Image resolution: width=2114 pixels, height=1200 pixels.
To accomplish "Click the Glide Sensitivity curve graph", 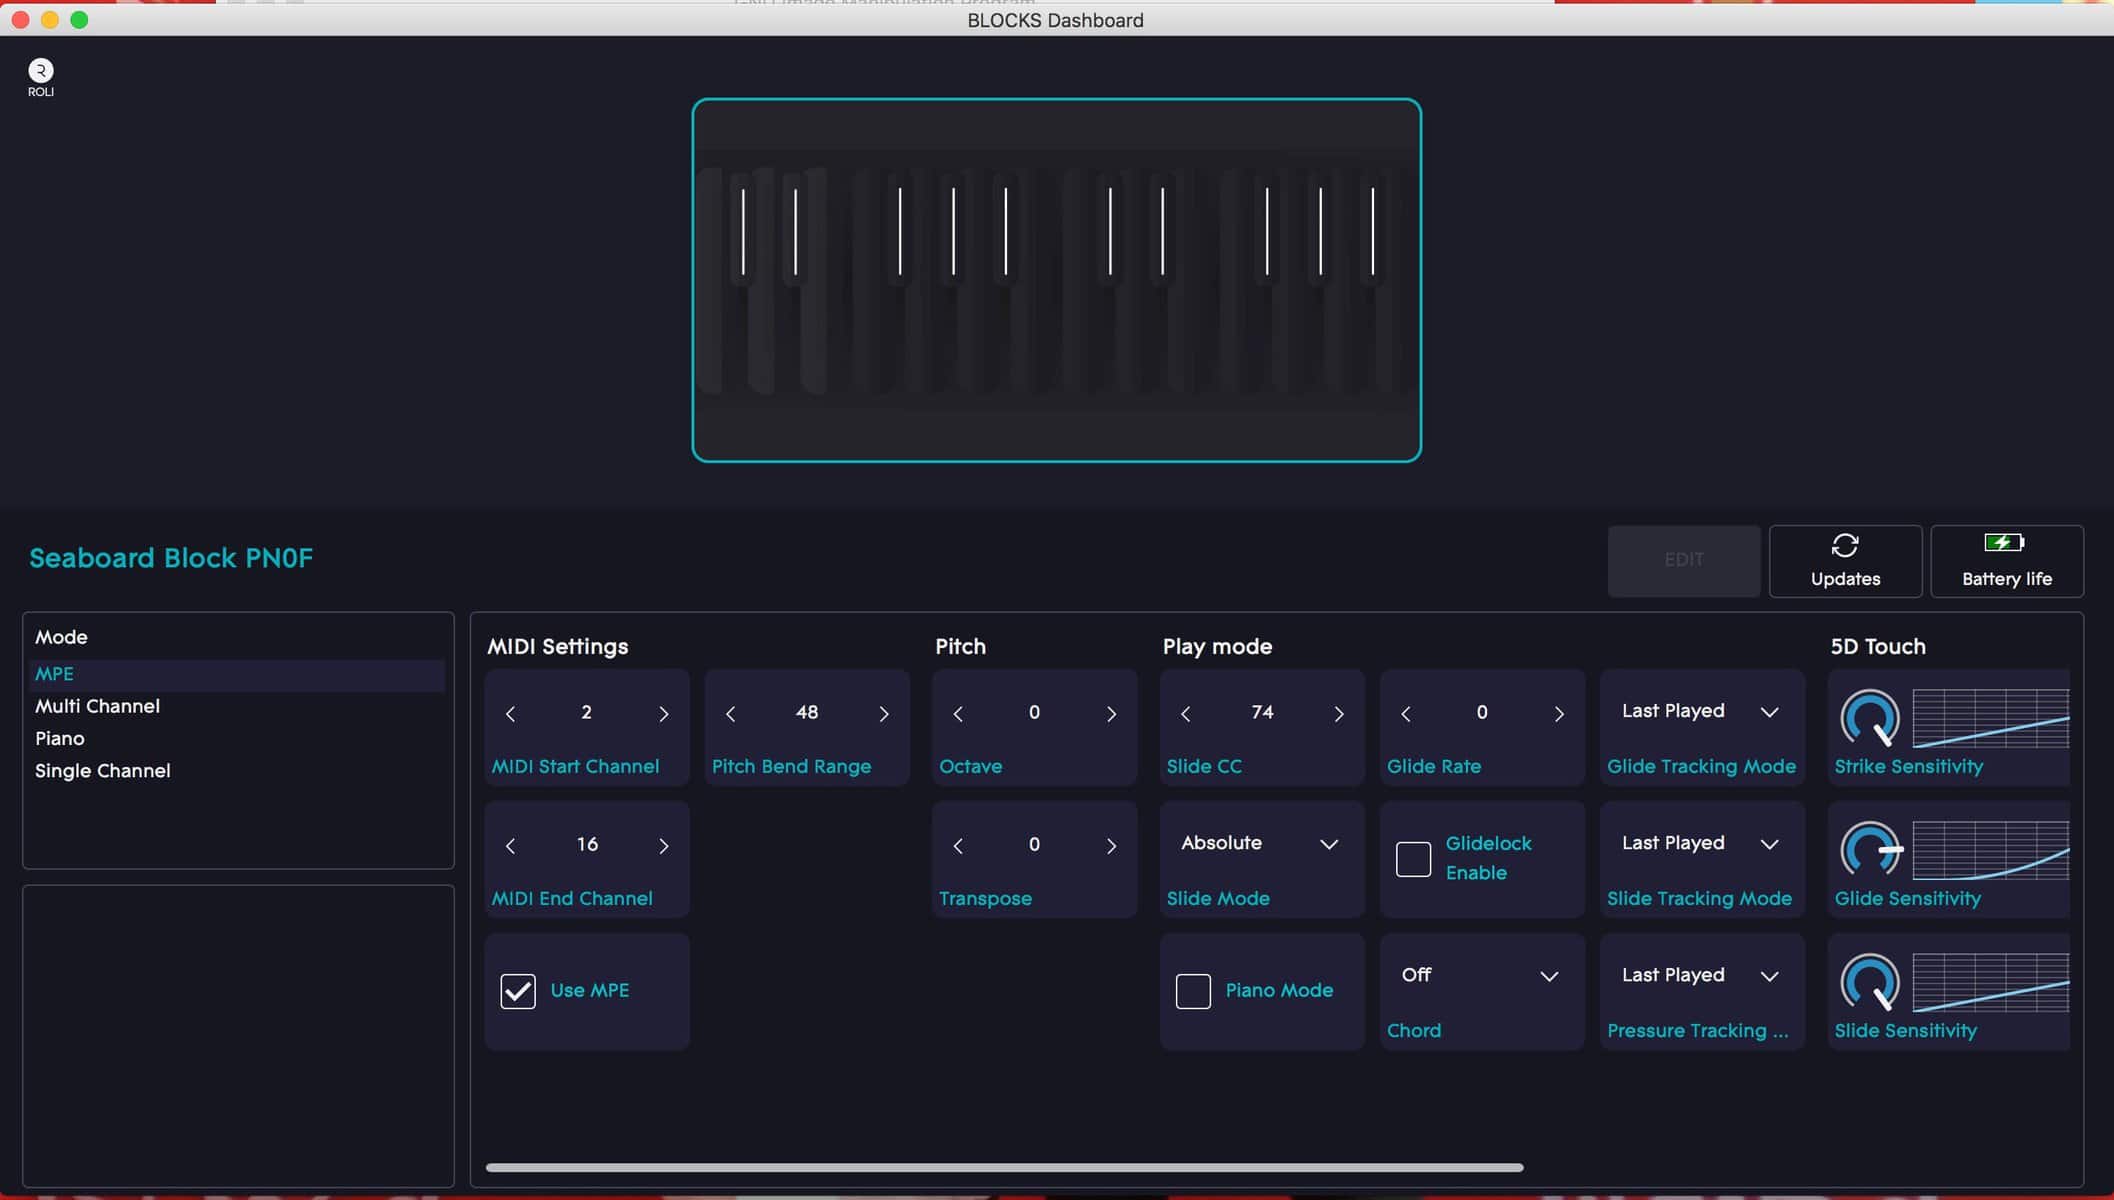I will (x=1990, y=850).
